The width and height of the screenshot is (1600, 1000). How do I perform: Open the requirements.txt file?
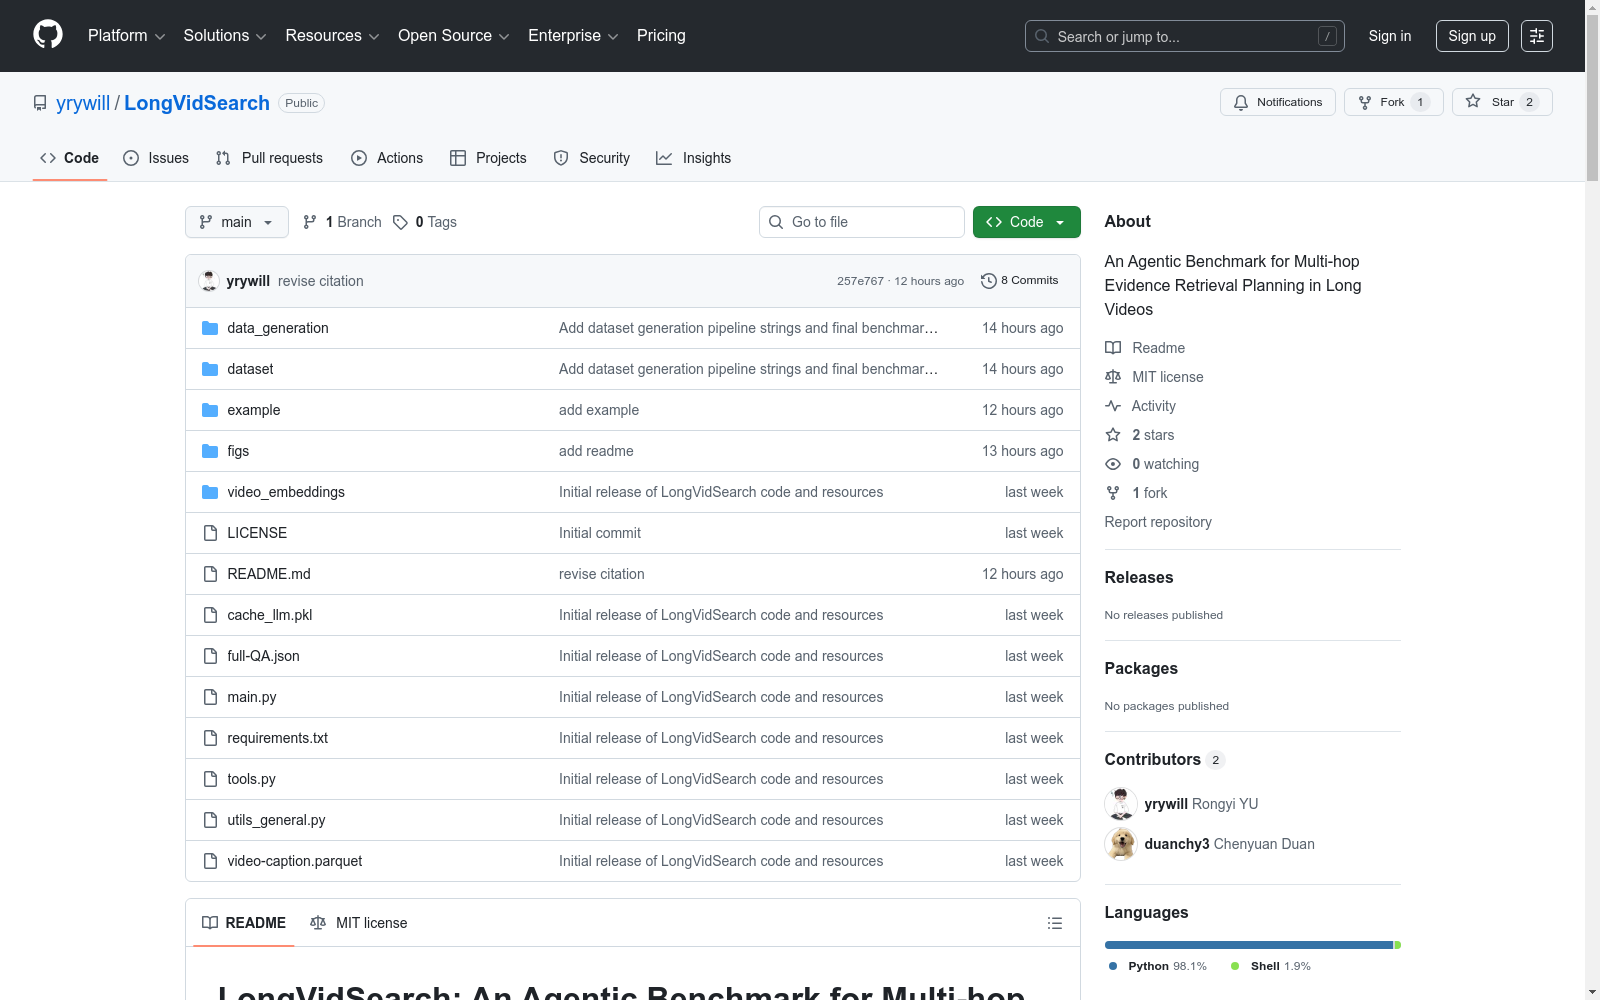[277, 738]
